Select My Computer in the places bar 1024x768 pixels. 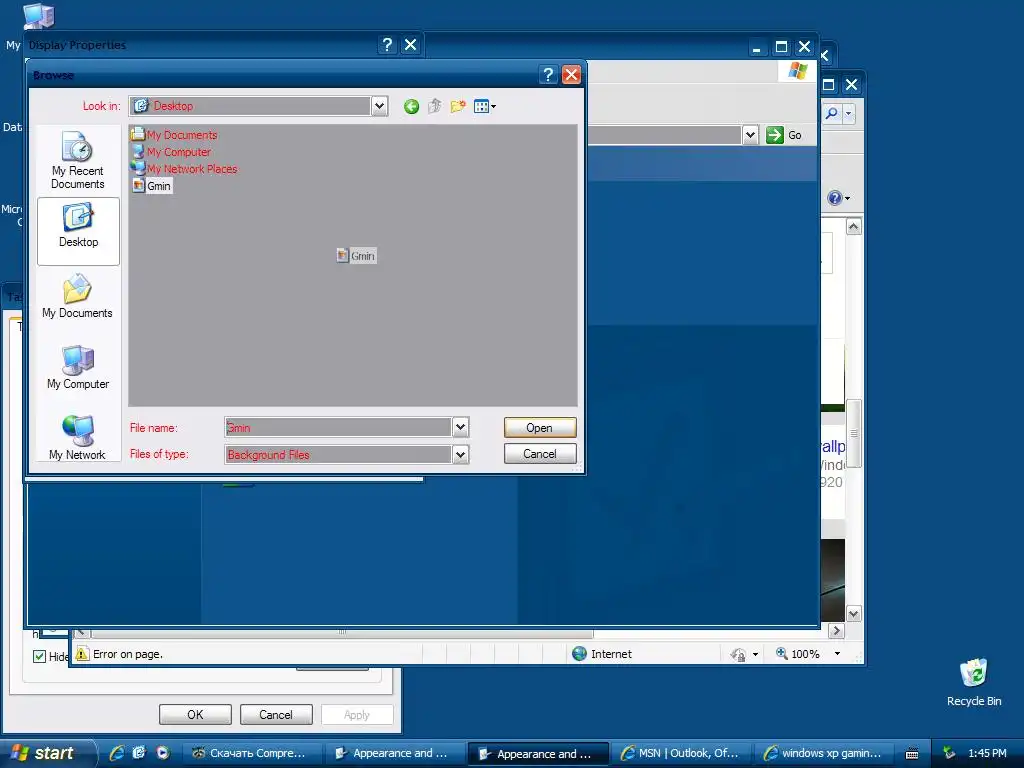(x=78, y=368)
